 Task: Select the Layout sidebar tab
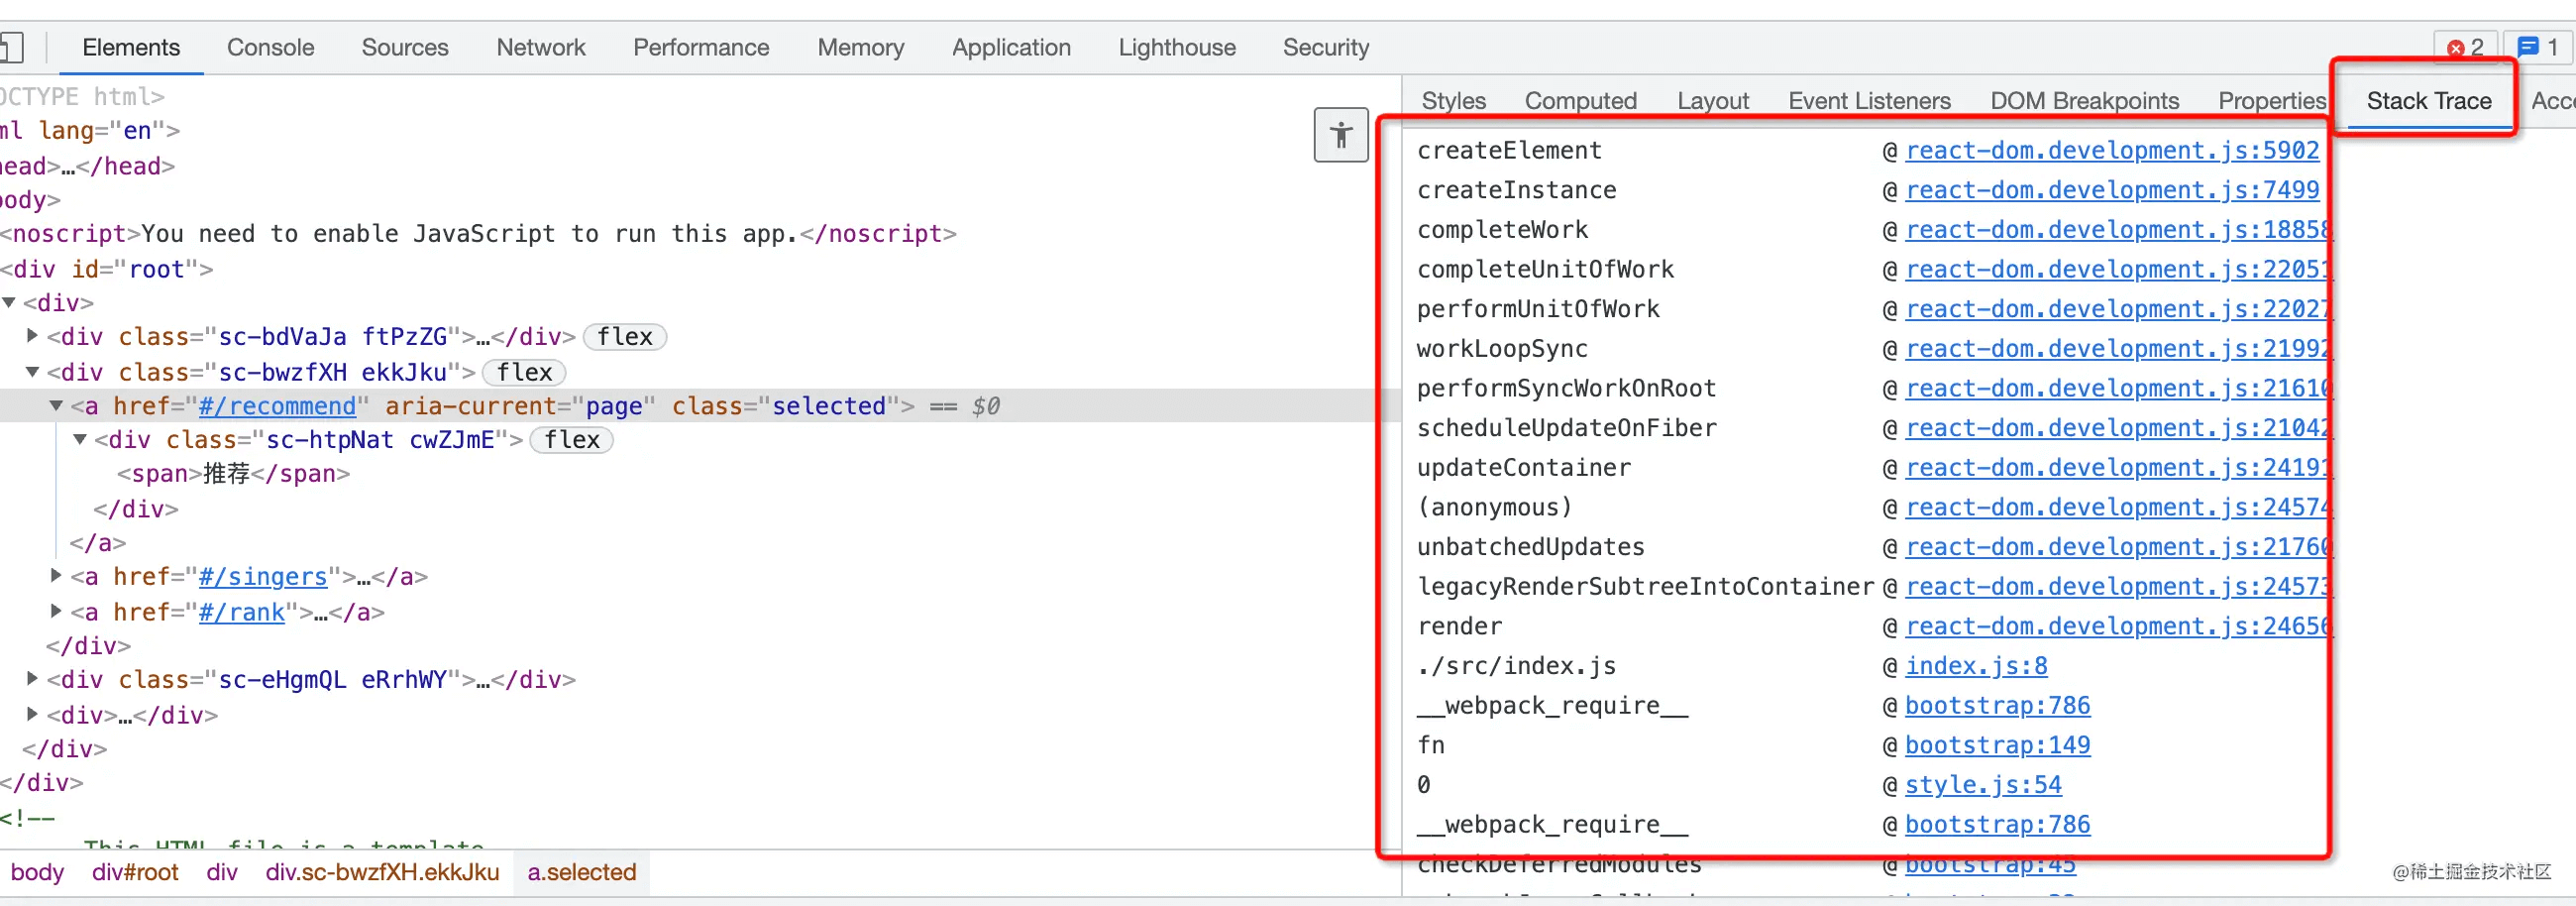click(x=1713, y=101)
